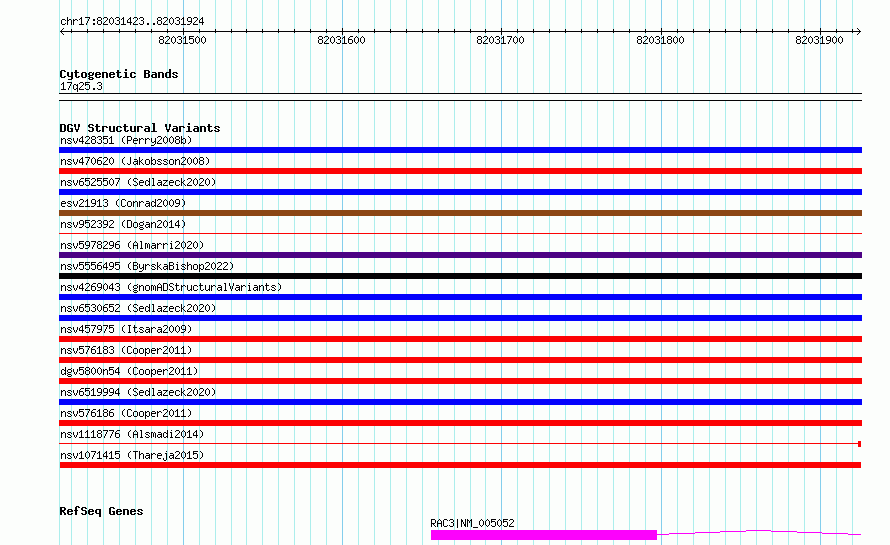Click variant label nsv5978296 (Almarri2020)
The image size is (890, 545).
coord(132,245)
